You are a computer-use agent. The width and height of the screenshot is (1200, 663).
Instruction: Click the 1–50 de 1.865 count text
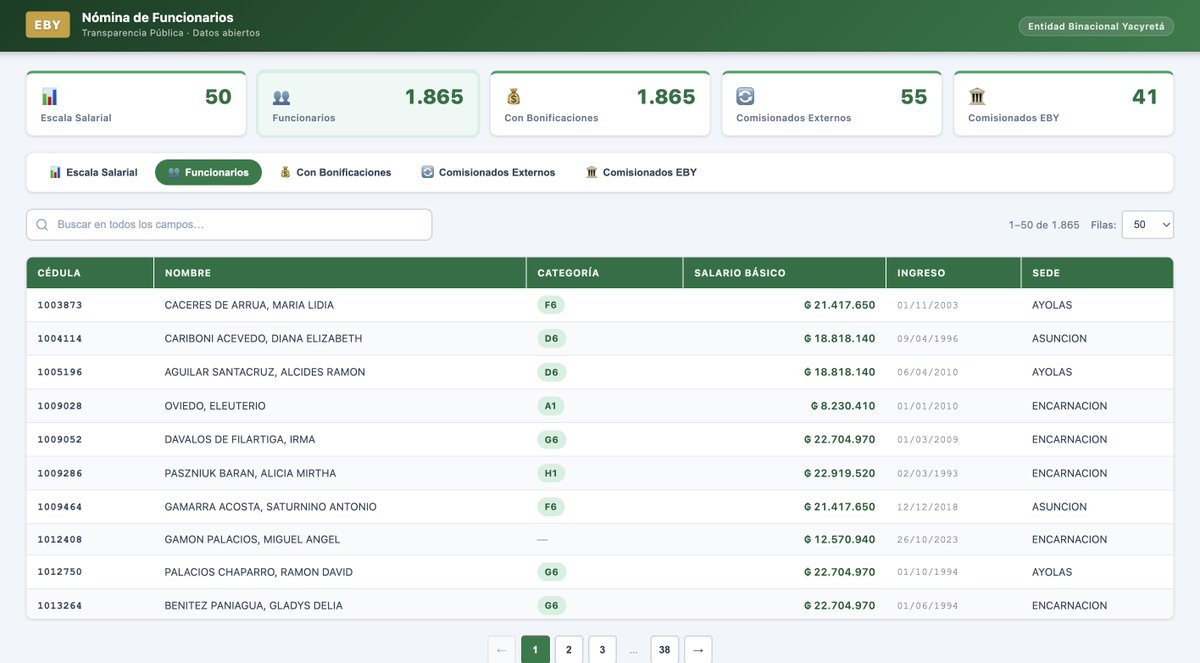click(x=1044, y=225)
